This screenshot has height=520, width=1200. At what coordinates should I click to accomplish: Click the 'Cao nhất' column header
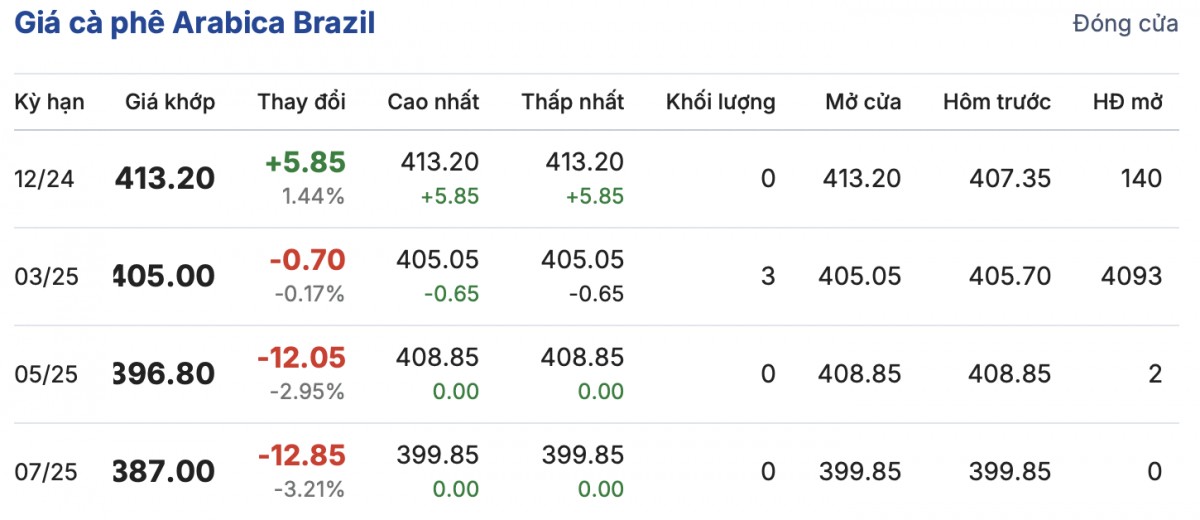point(433,102)
